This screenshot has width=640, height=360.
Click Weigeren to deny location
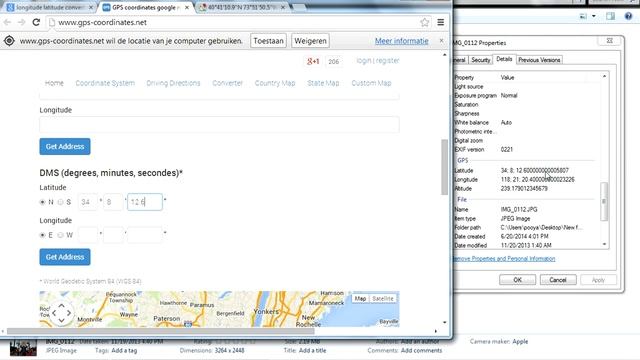click(310, 41)
